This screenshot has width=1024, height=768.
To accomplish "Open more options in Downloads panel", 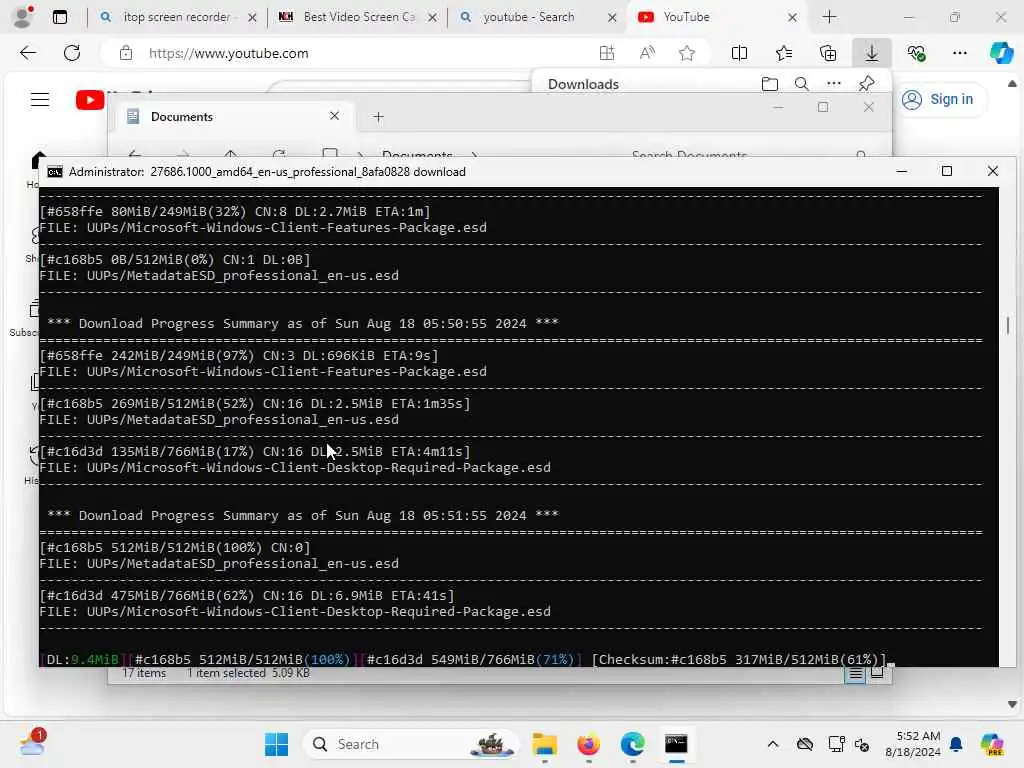I will (x=833, y=84).
